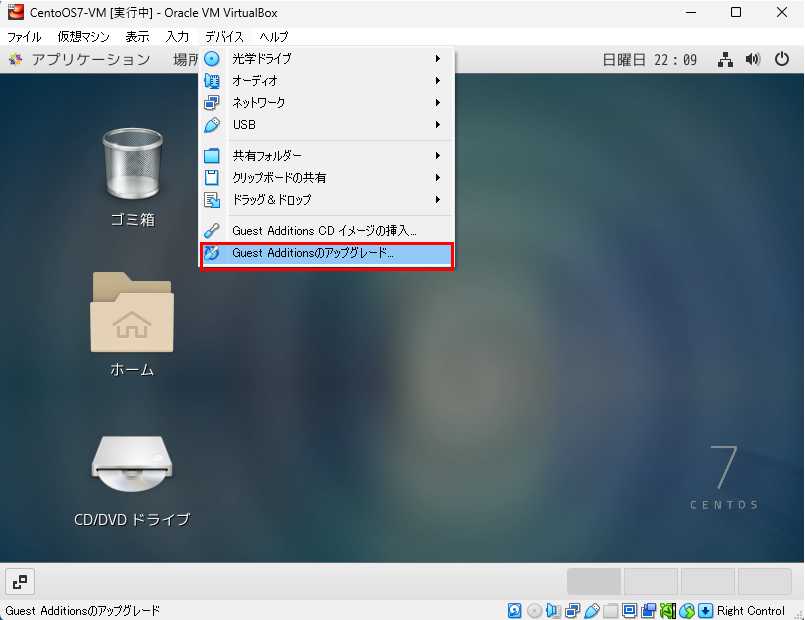Switch to first workspace in bottom-right switcher
Image resolution: width=805 pixels, height=620 pixels.
[x=594, y=581]
